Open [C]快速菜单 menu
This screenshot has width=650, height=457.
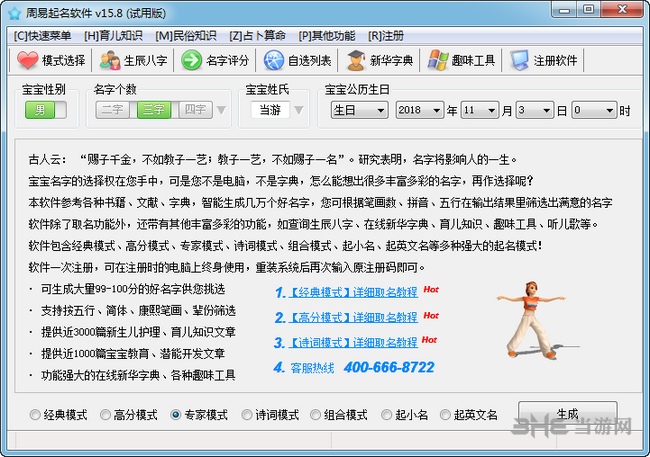(42, 36)
